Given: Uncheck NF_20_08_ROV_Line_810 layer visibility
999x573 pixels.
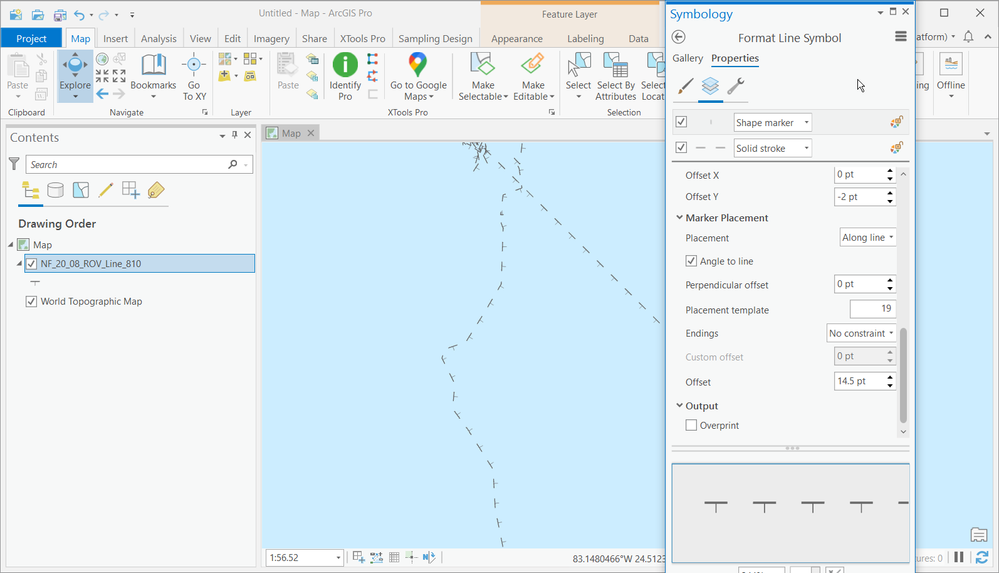Looking at the screenshot, I should 31,264.
